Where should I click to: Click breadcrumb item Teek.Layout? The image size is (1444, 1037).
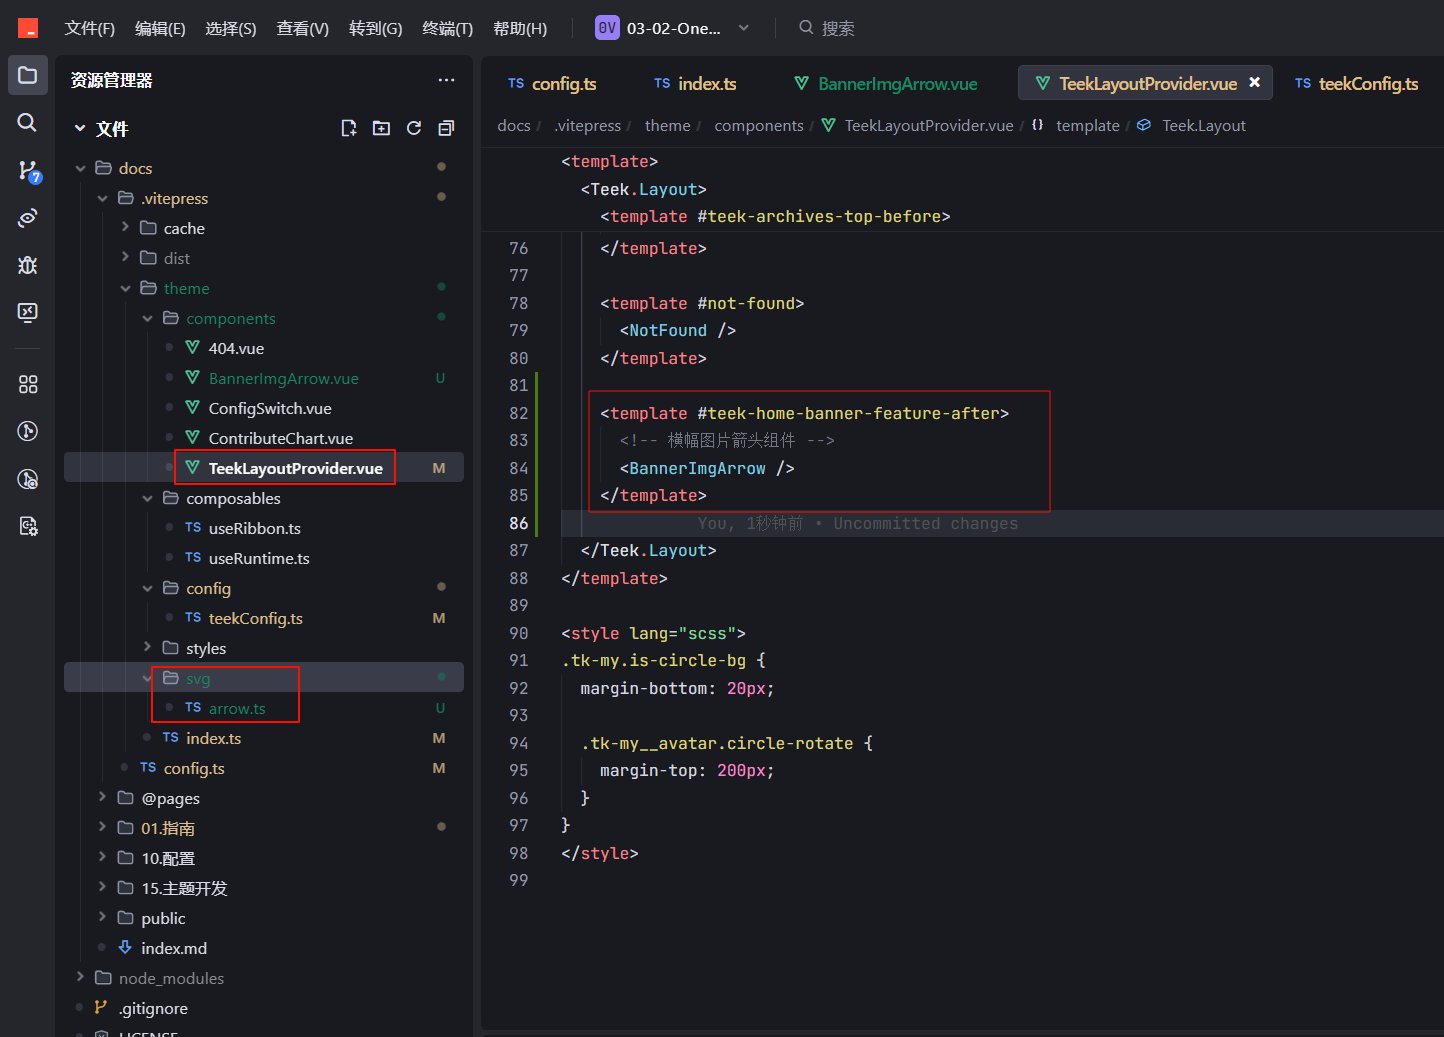click(1204, 125)
